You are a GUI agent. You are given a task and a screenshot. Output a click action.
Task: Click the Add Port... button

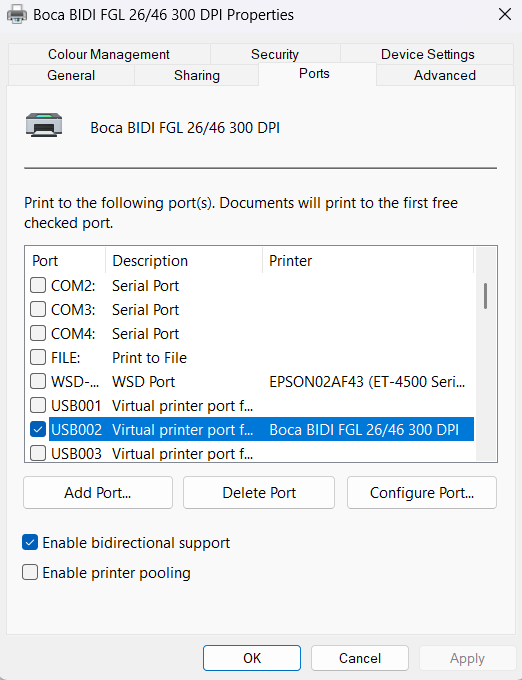98,493
